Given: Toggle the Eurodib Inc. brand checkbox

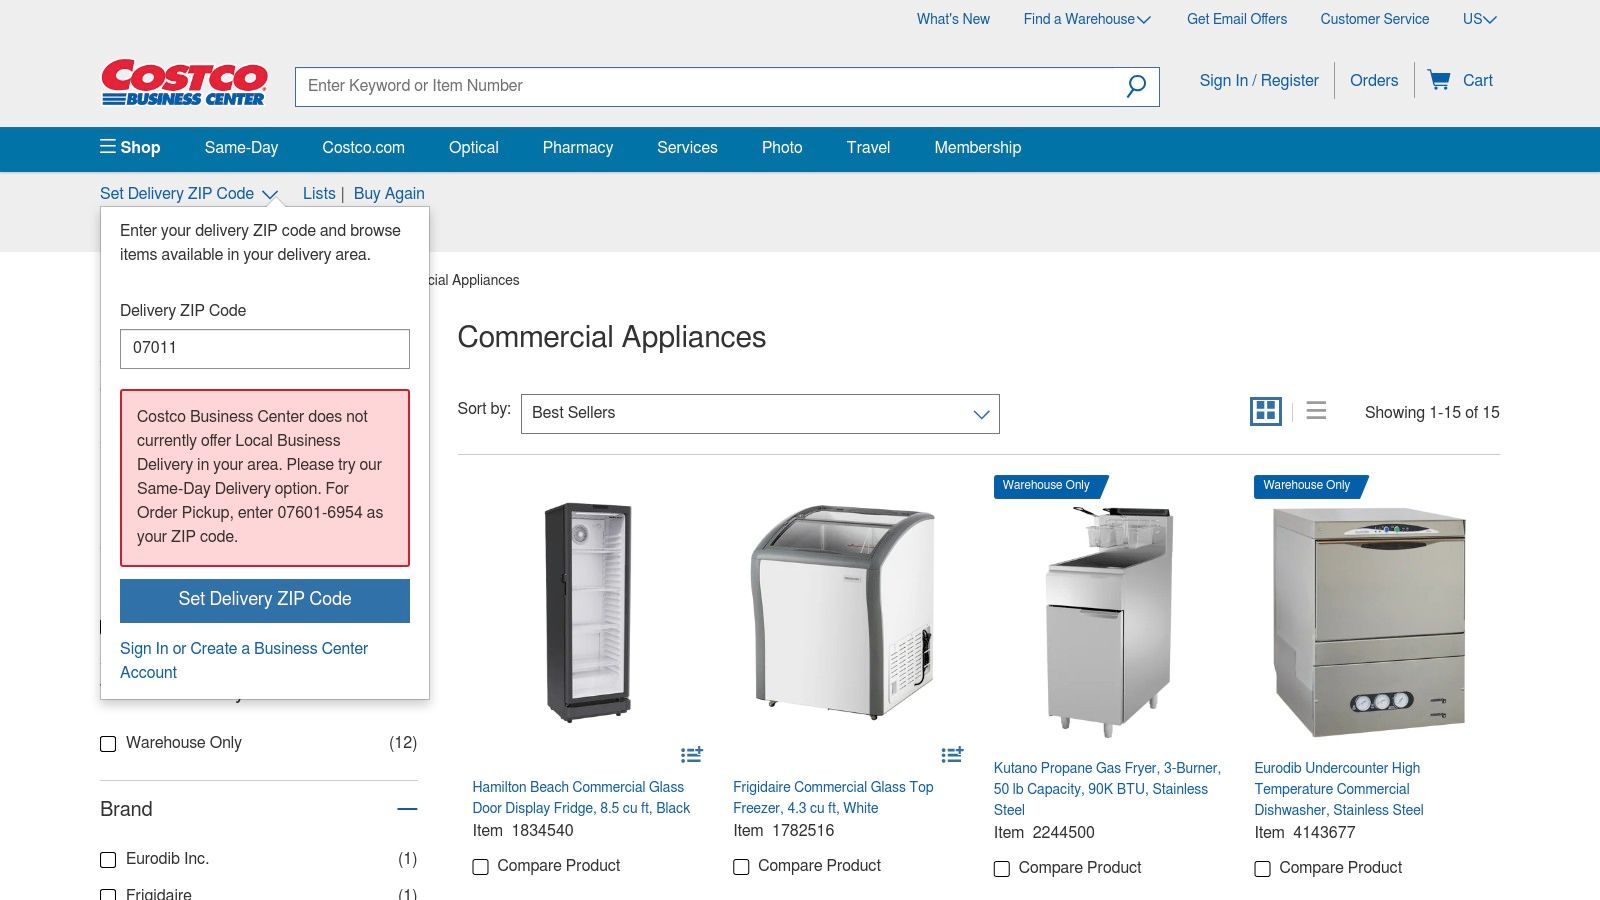Looking at the screenshot, I should tap(108, 860).
